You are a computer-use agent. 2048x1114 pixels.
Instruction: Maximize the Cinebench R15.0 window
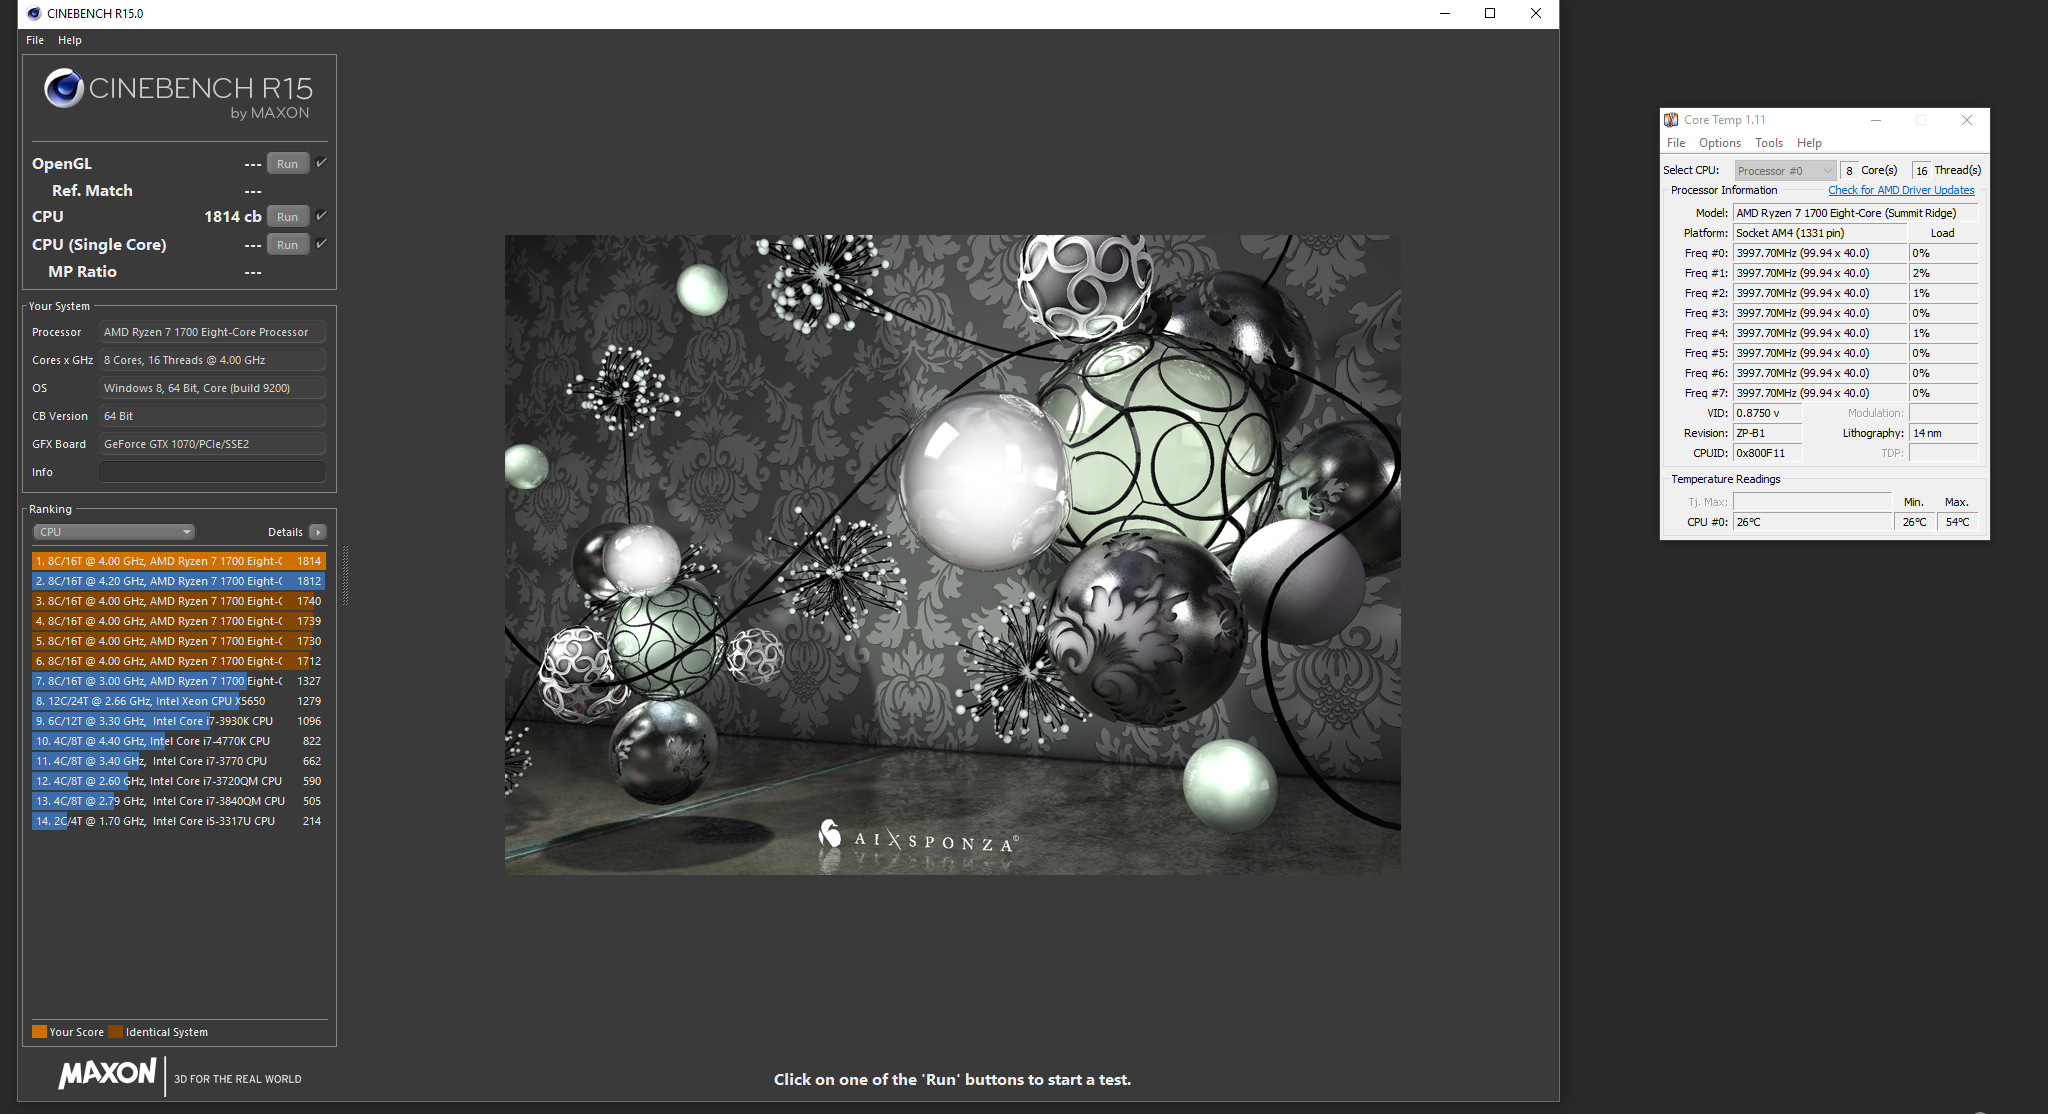tap(1490, 13)
